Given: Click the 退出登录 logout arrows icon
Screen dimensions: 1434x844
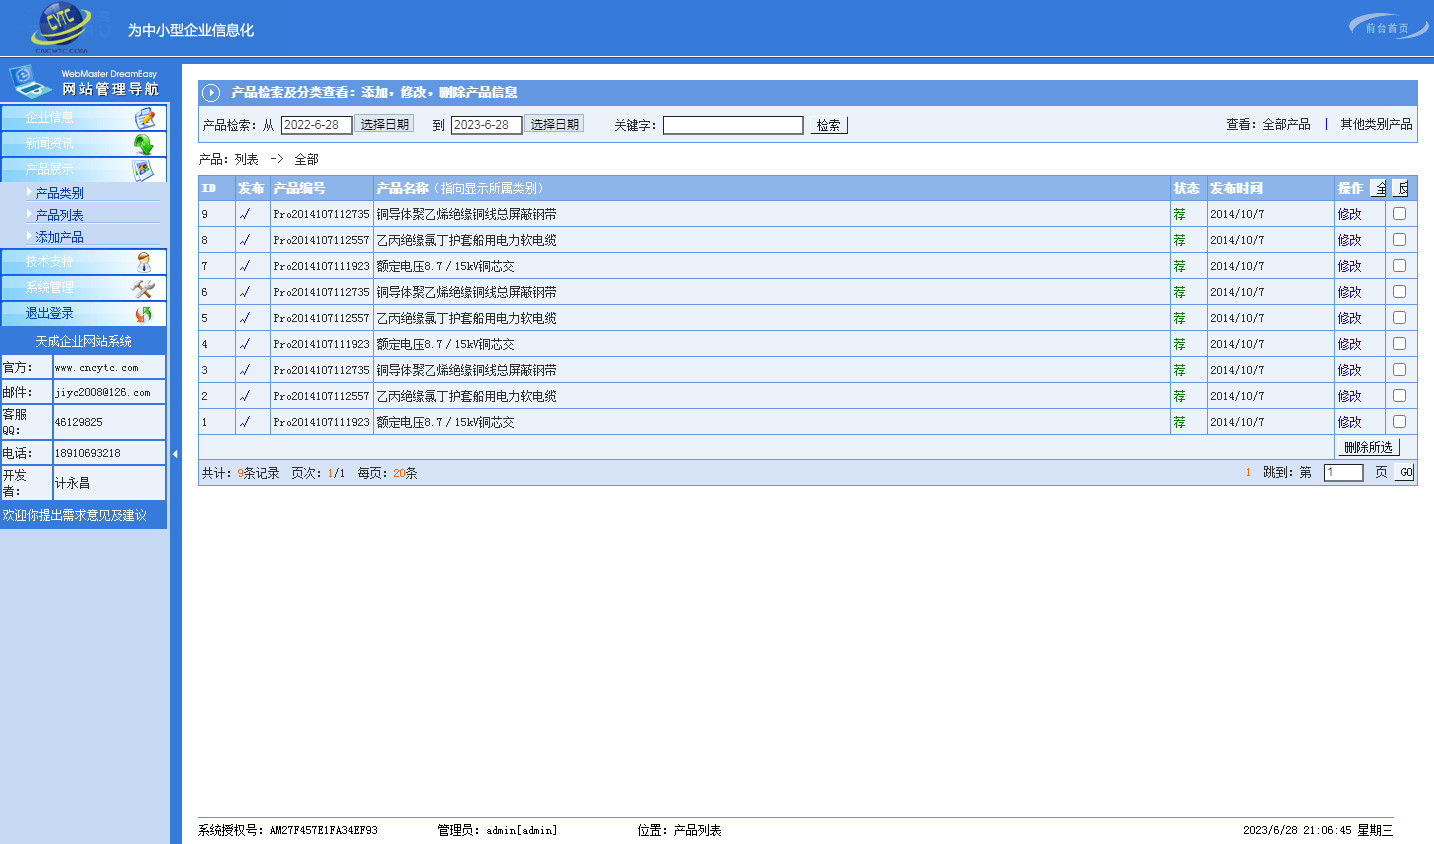Looking at the screenshot, I should pos(144,314).
